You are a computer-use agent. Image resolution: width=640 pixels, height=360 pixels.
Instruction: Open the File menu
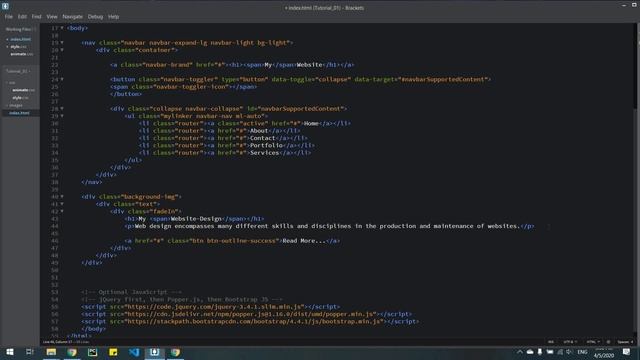coord(9,17)
